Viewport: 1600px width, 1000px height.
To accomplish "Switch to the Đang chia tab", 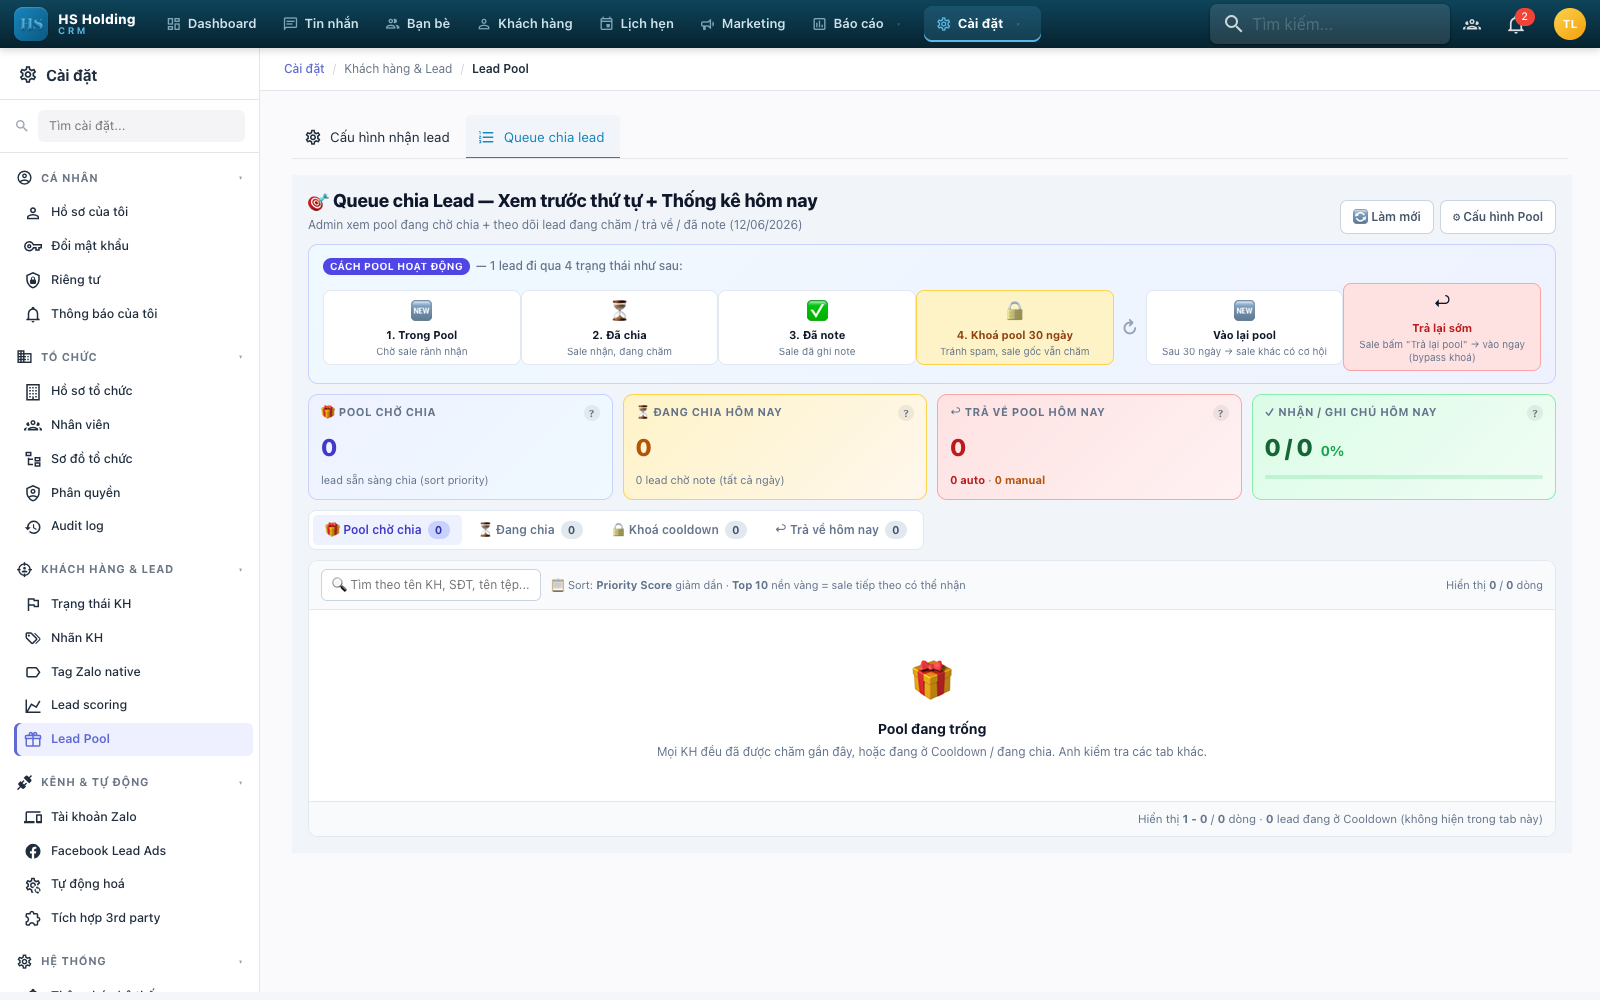I will [530, 530].
